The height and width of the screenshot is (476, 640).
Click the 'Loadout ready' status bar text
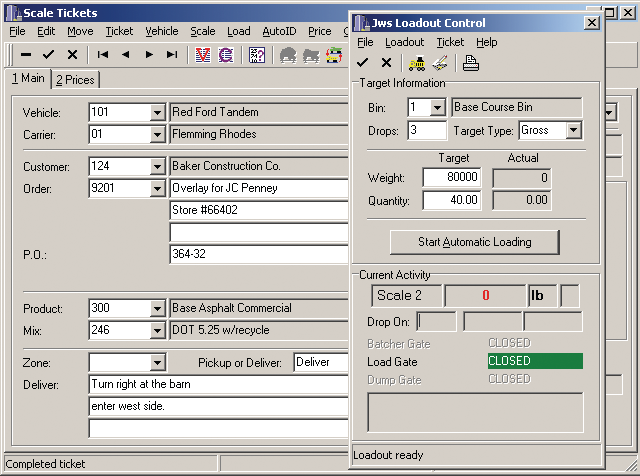point(388,455)
